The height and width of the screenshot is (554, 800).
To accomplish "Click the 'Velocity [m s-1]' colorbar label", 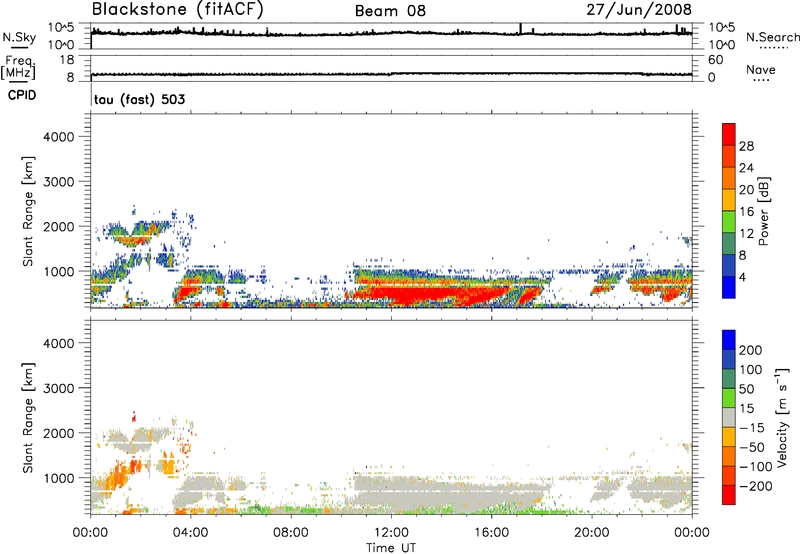I will (x=782, y=417).
